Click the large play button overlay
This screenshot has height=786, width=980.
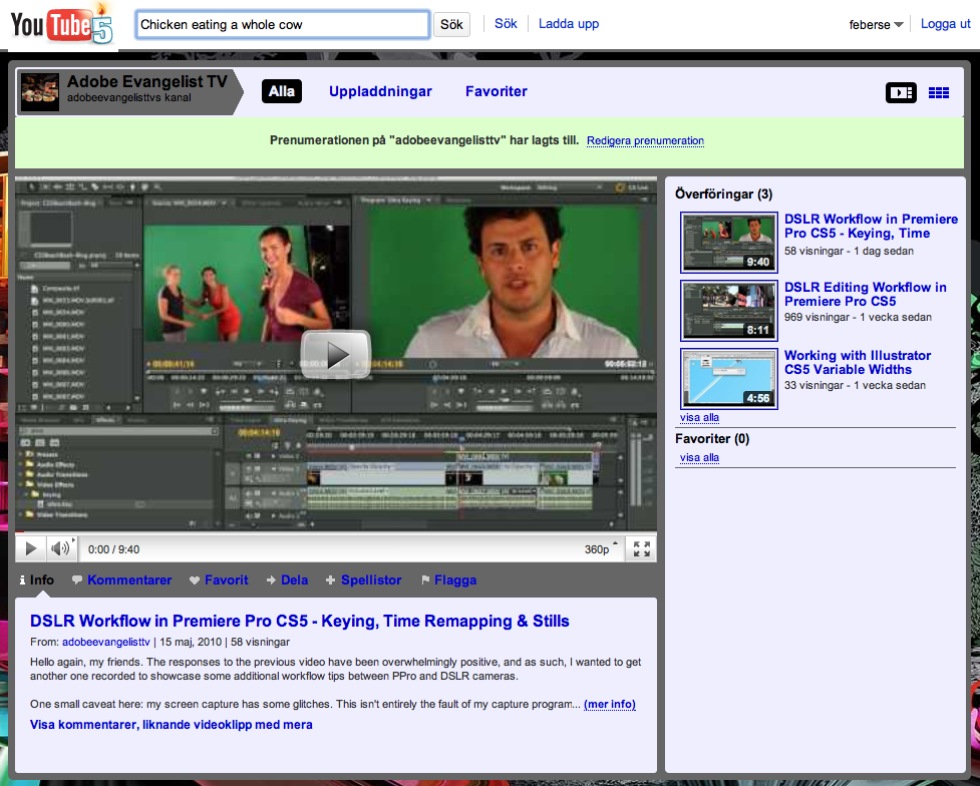click(x=336, y=354)
